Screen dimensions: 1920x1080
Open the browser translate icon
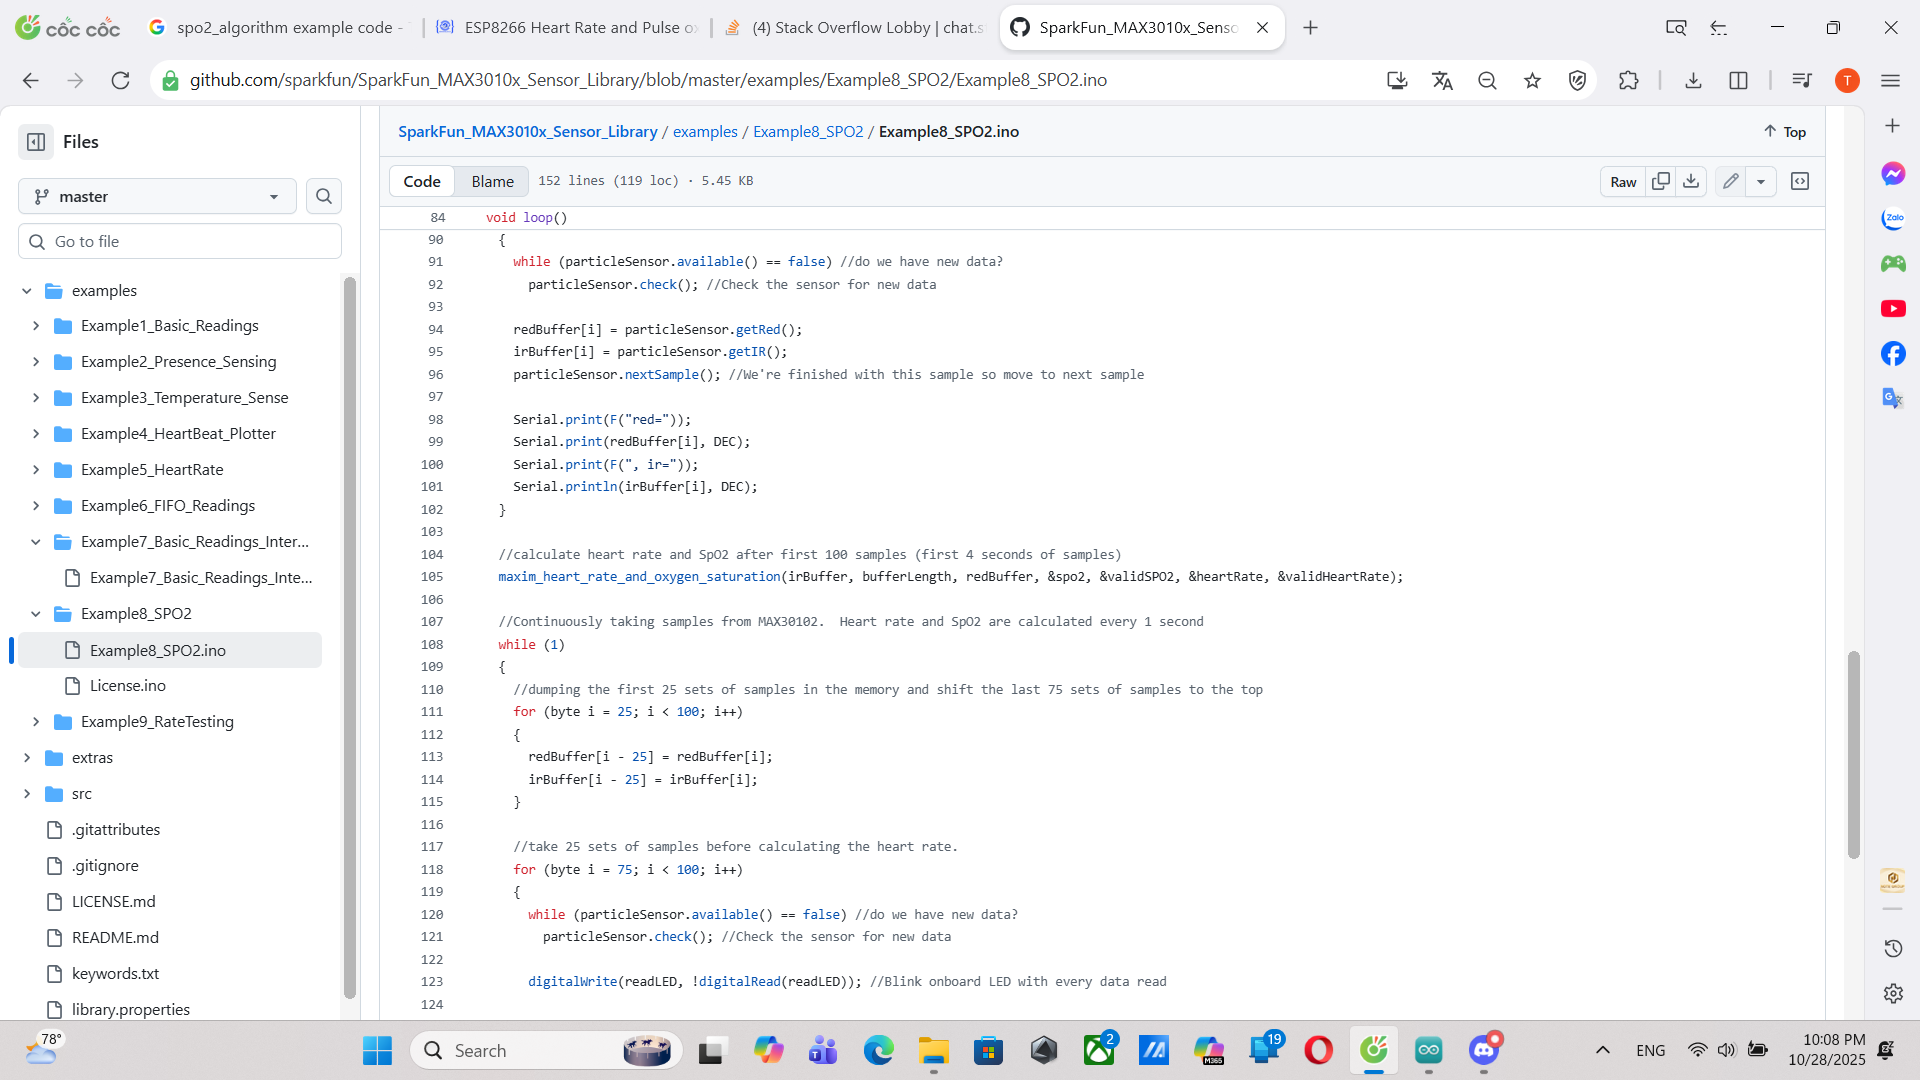1442,81
